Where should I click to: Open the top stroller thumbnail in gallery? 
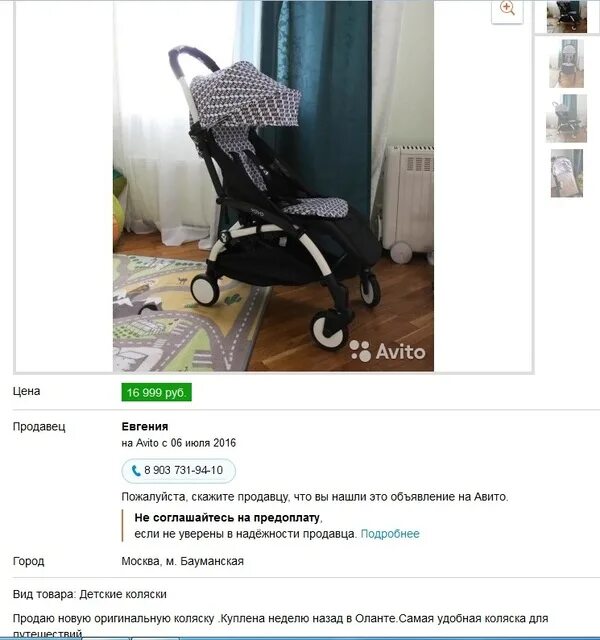567,16
